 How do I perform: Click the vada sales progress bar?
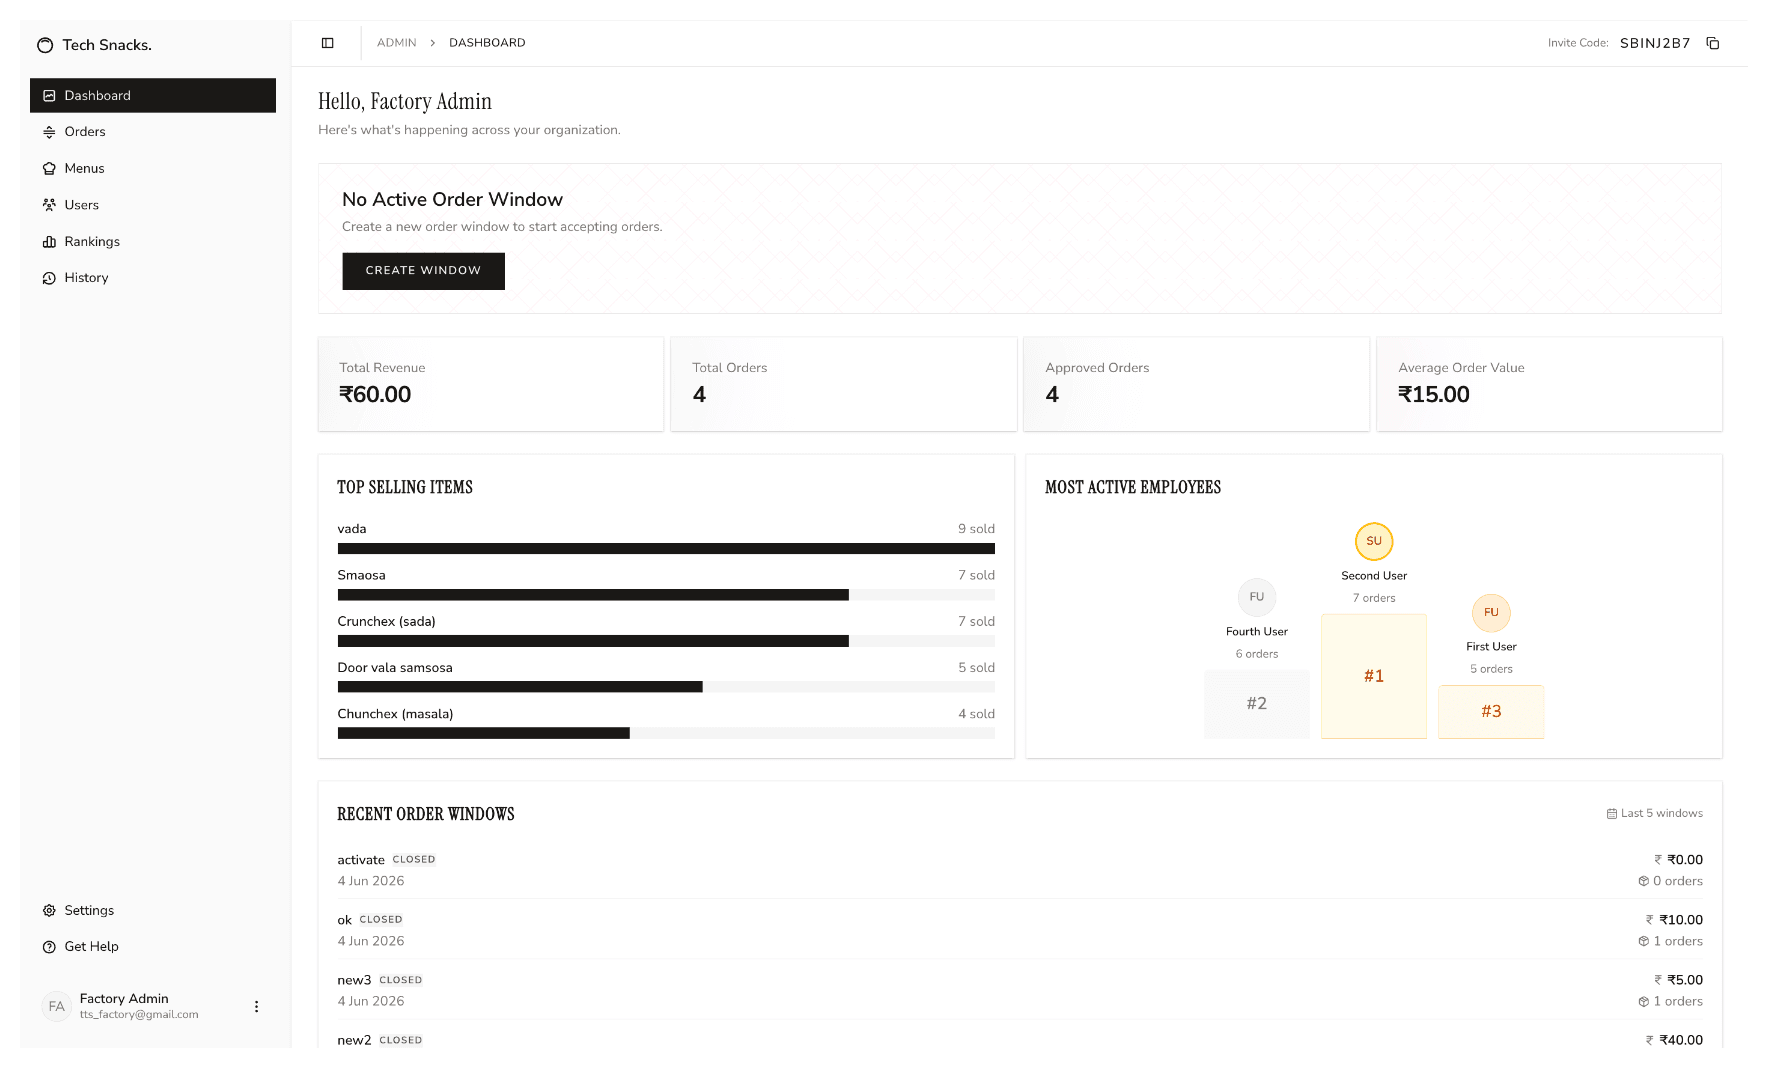coord(666,549)
